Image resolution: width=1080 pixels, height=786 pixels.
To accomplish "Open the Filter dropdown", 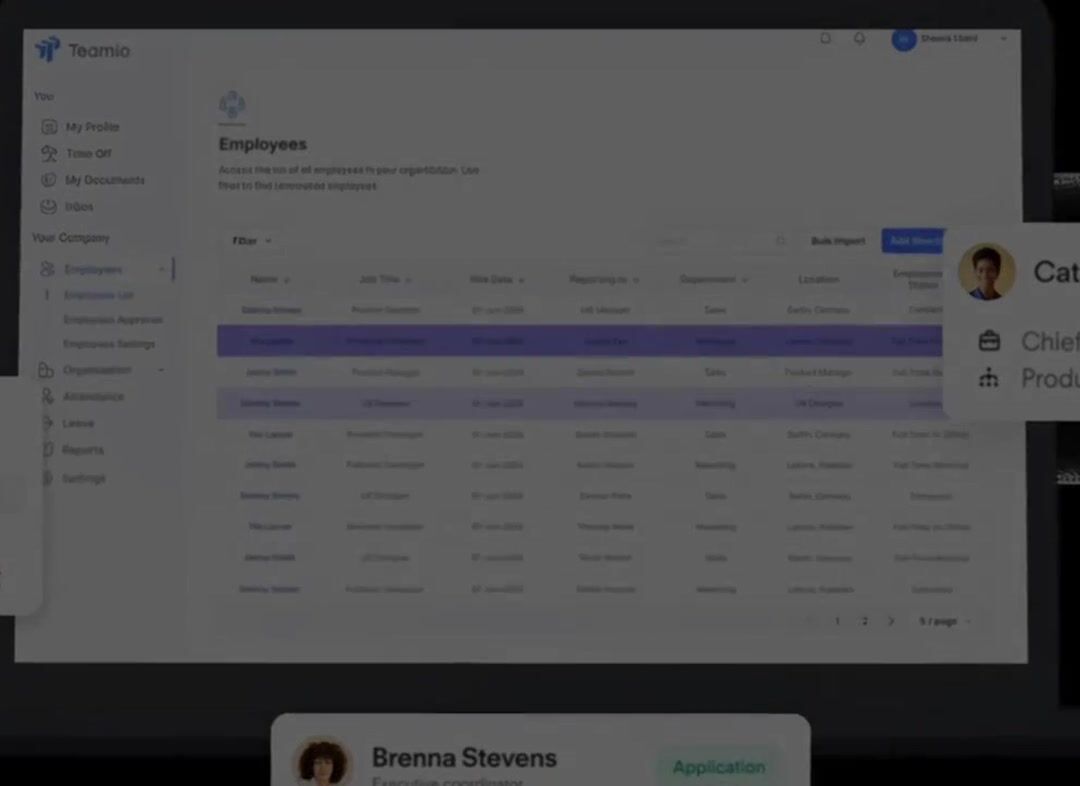I will click(251, 240).
